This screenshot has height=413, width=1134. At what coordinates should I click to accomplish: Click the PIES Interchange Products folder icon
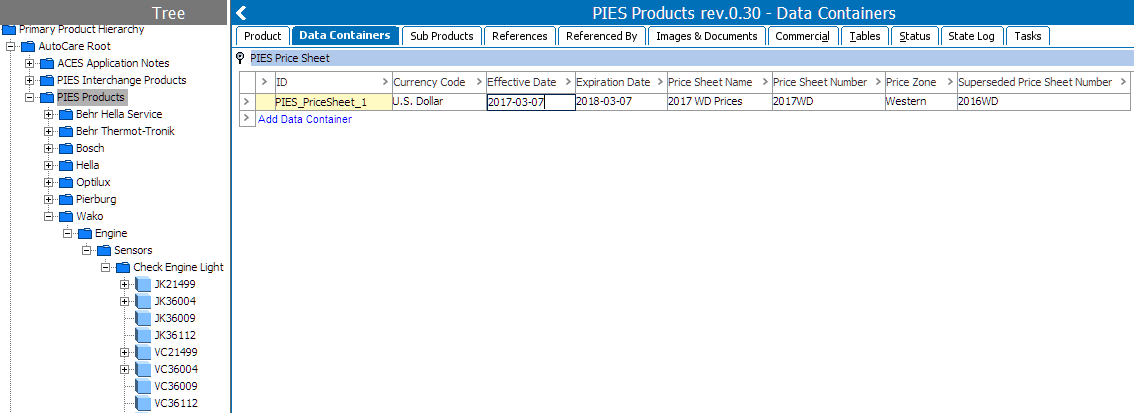point(47,80)
